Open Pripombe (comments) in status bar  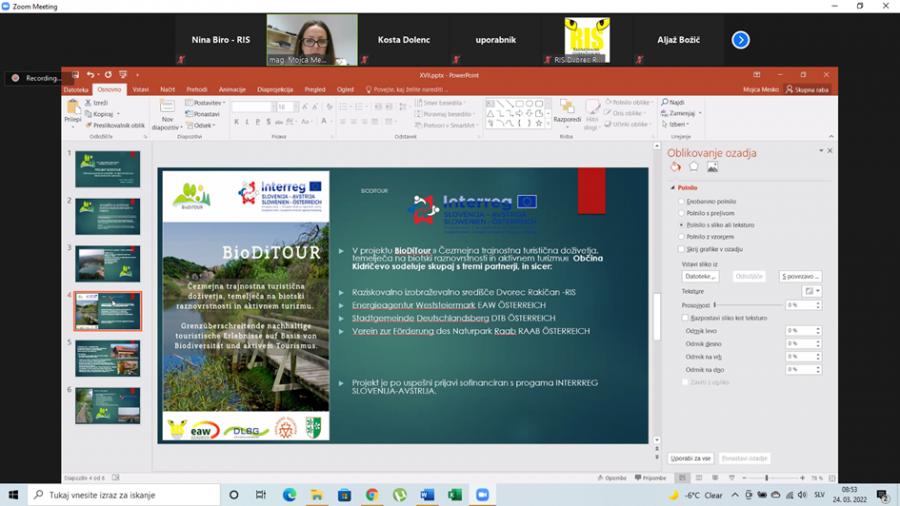click(x=651, y=477)
